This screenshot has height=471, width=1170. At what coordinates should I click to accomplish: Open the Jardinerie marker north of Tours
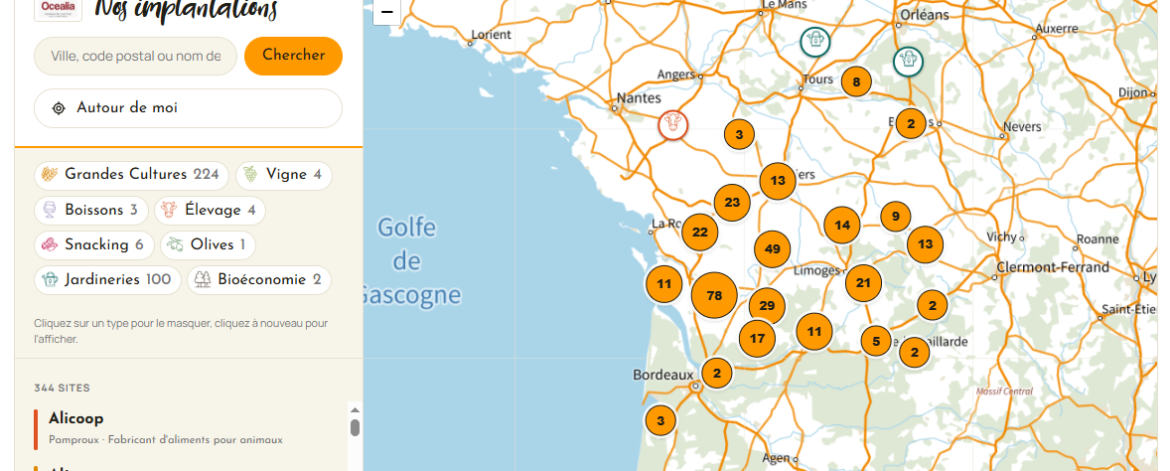pos(815,42)
